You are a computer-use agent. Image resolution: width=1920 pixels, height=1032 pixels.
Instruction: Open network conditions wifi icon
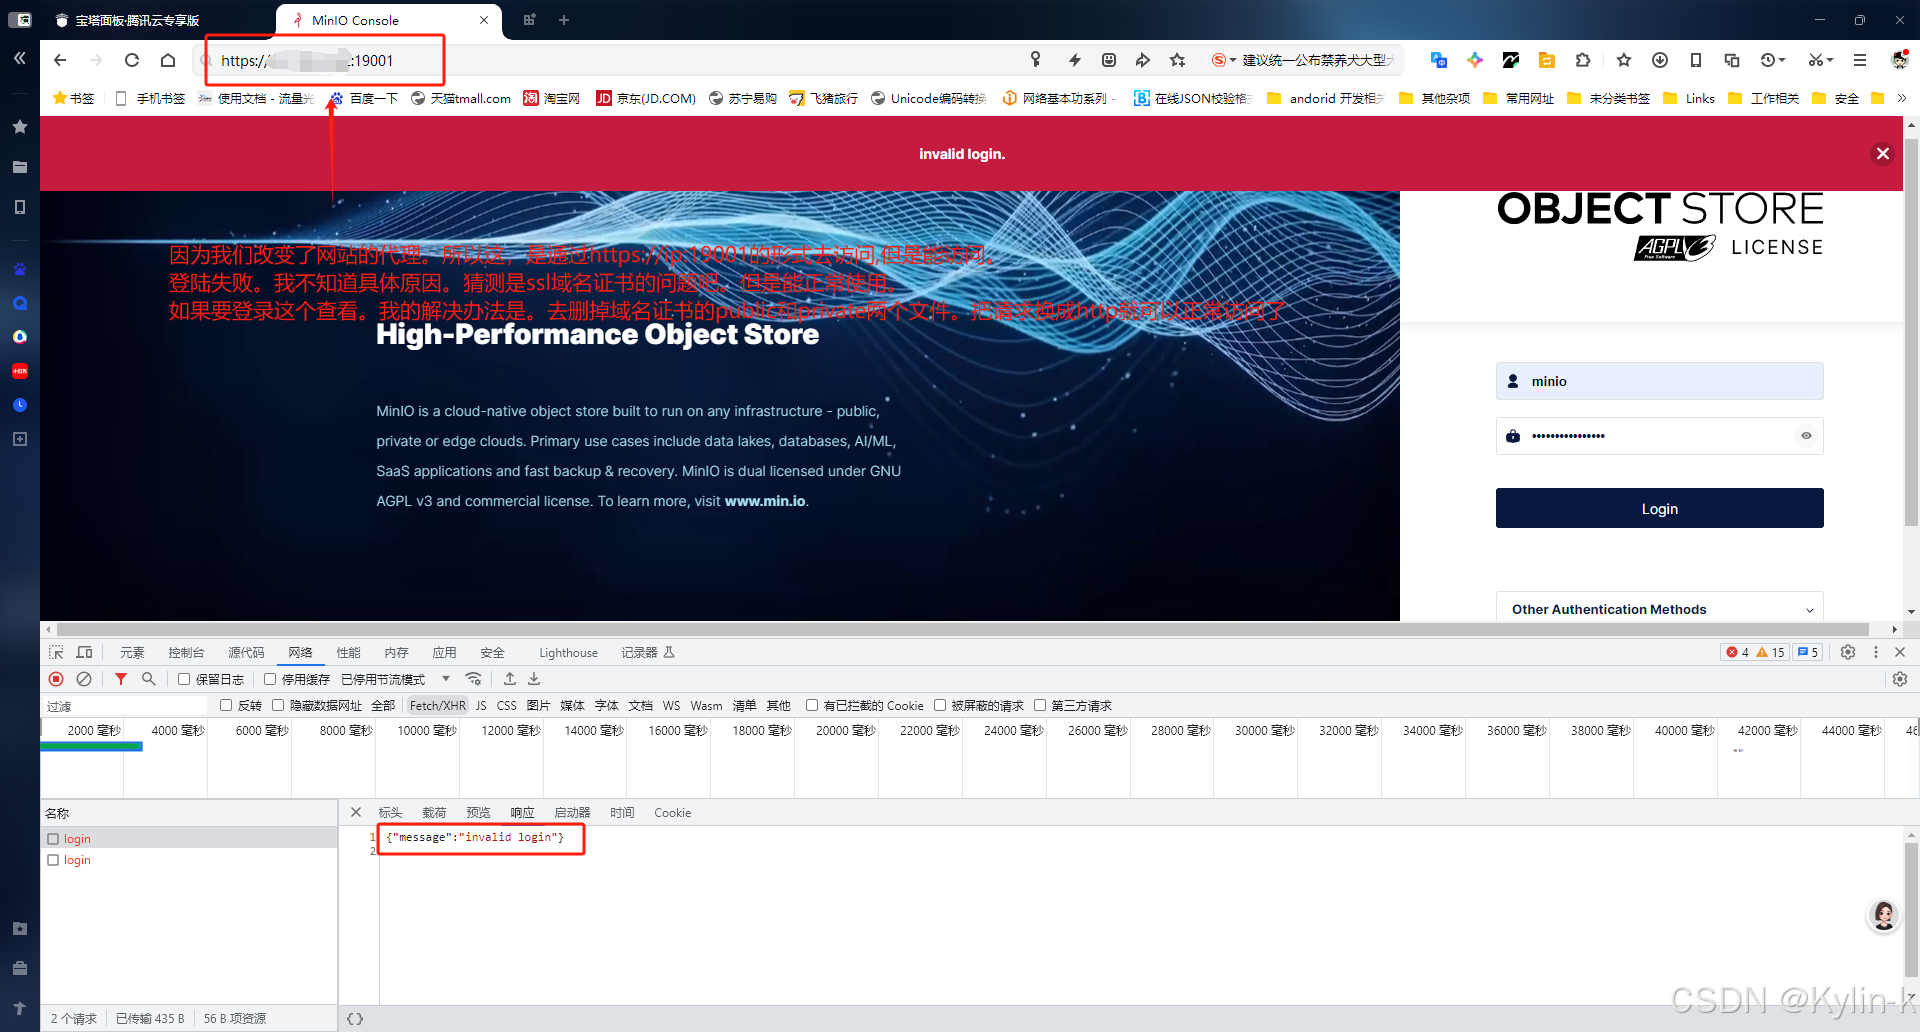pyautogui.click(x=474, y=679)
